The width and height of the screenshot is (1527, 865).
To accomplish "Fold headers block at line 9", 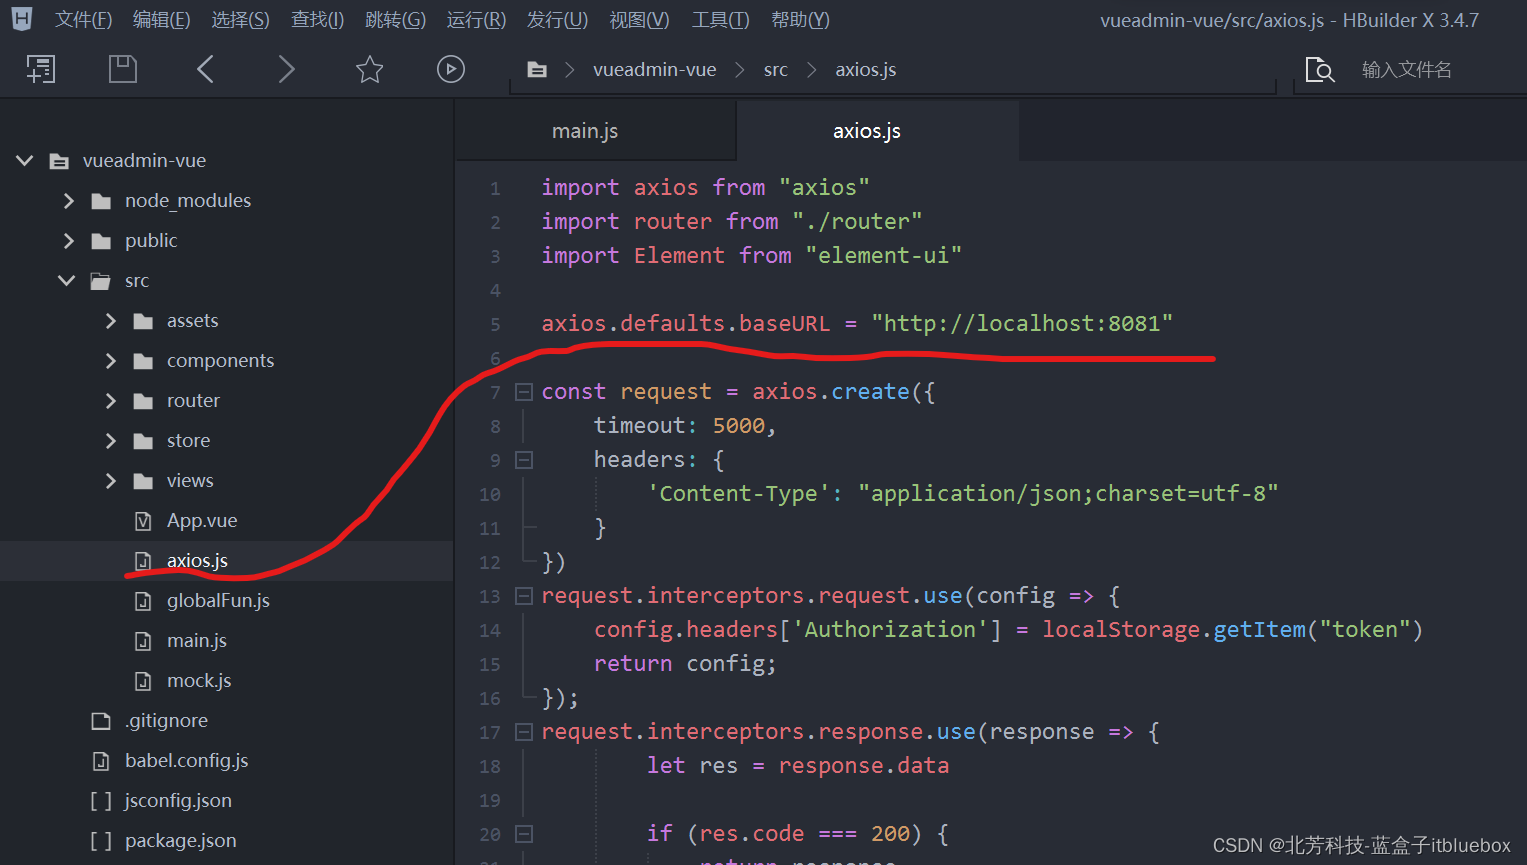I will tap(523, 460).
